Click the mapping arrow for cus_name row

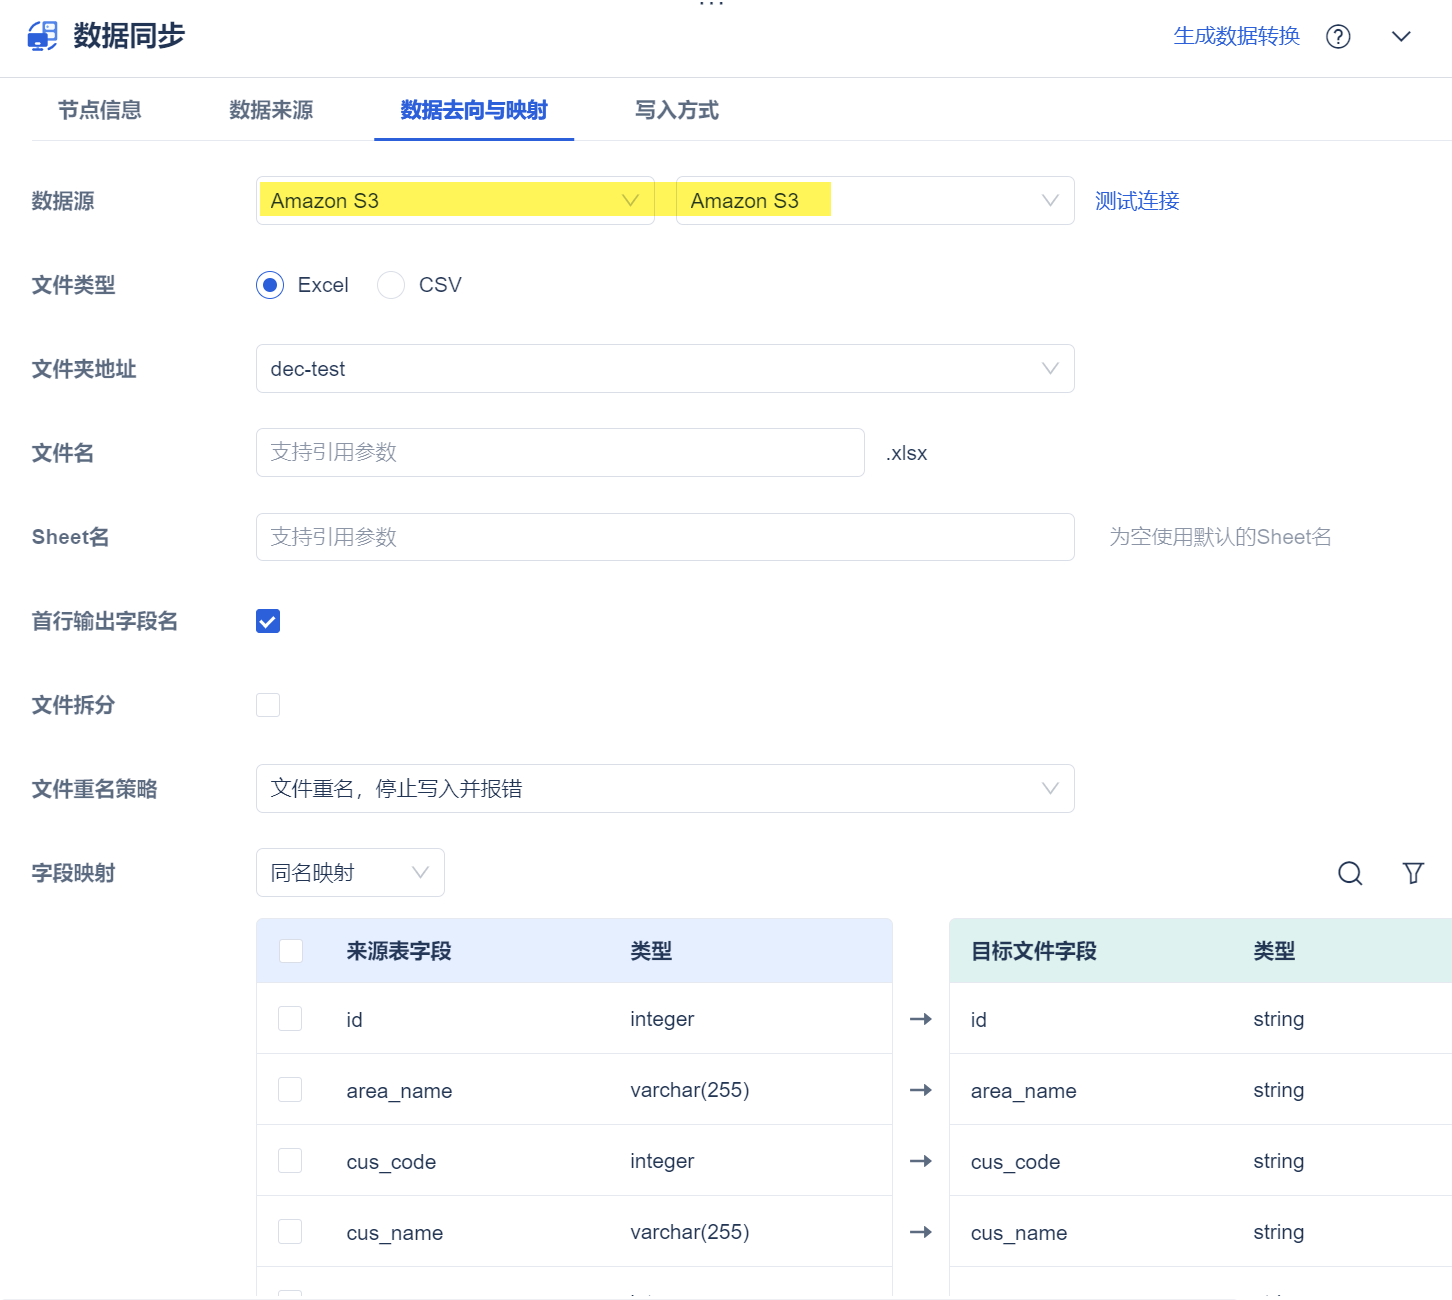click(921, 1232)
